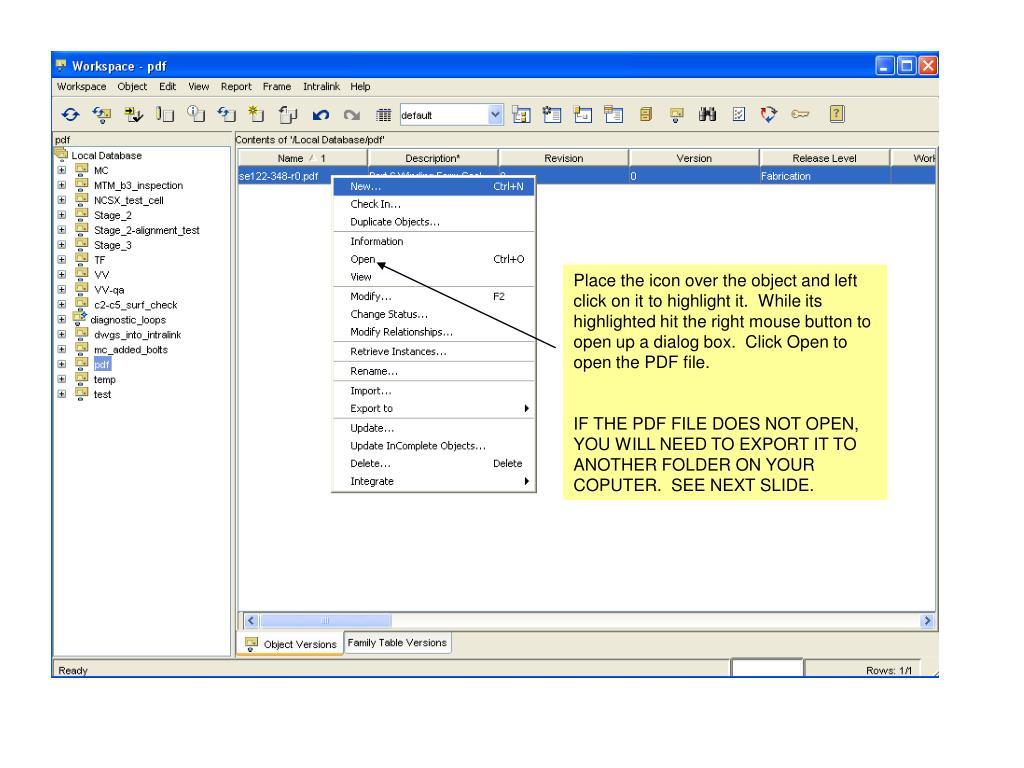Open the Integrate submenu entry
Image resolution: width=1024 pixels, height=768 pixels.
click(434, 481)
